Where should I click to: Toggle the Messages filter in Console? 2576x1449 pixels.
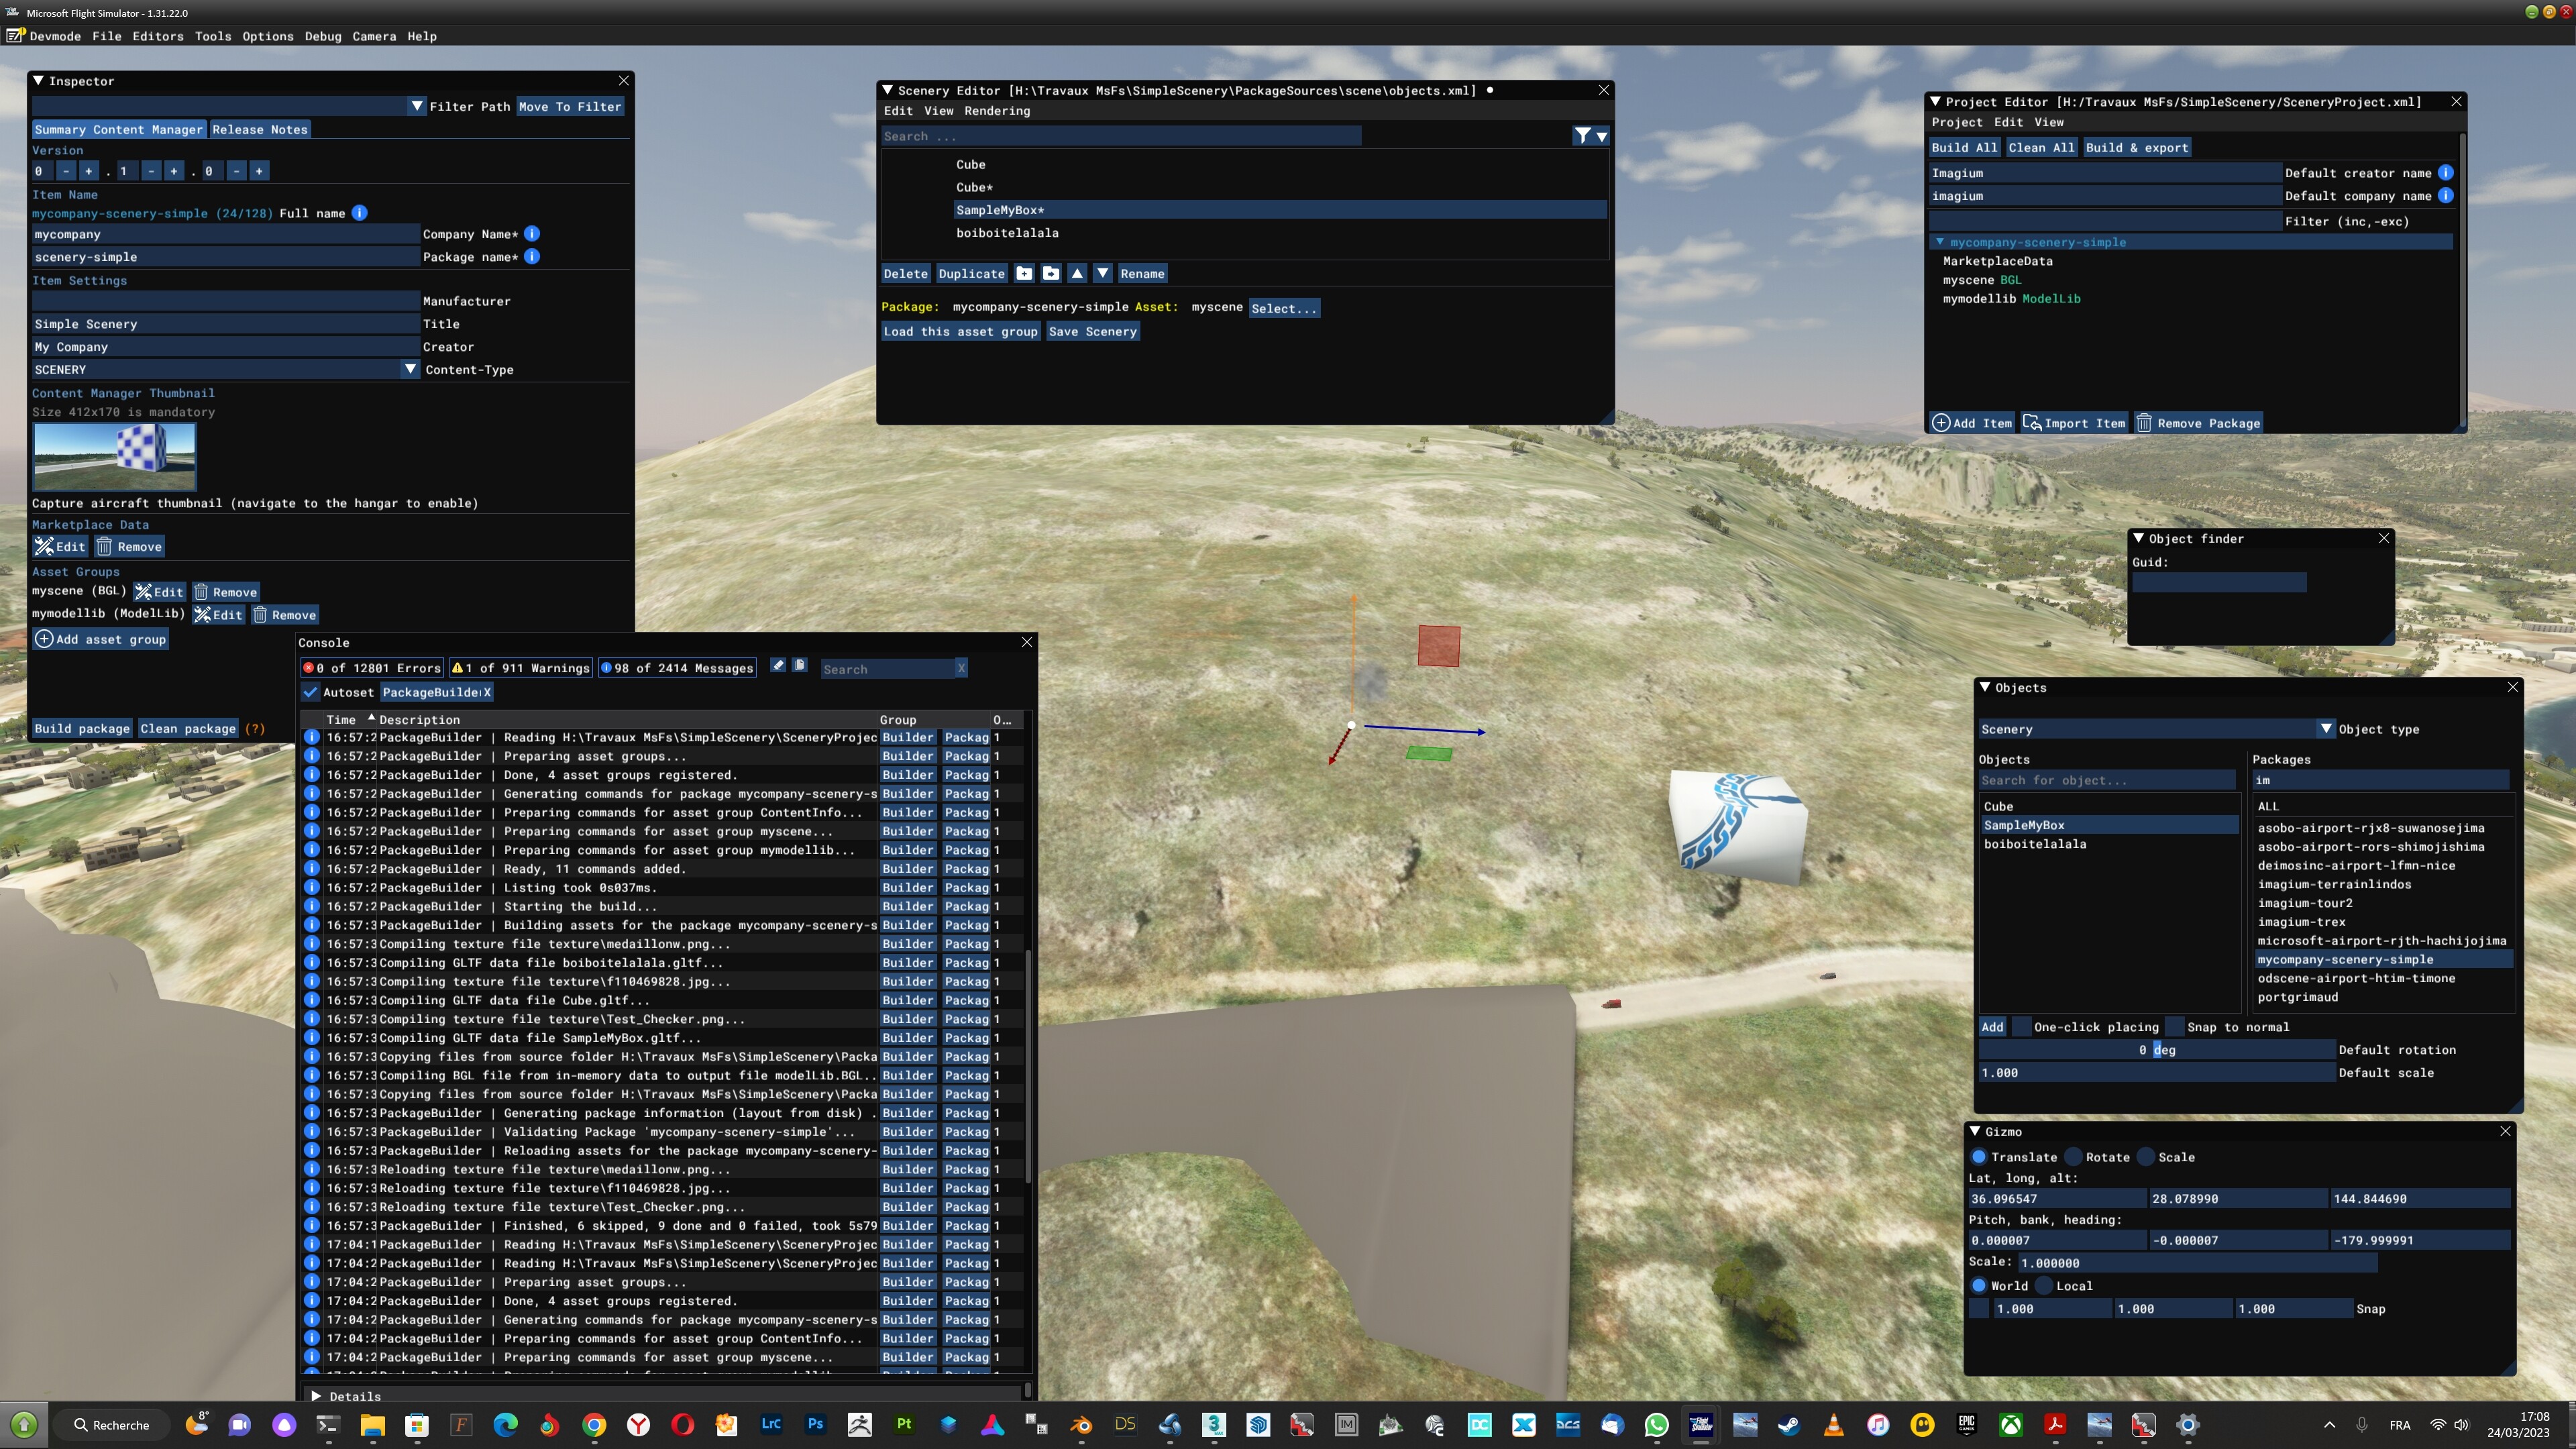[677, 668]
